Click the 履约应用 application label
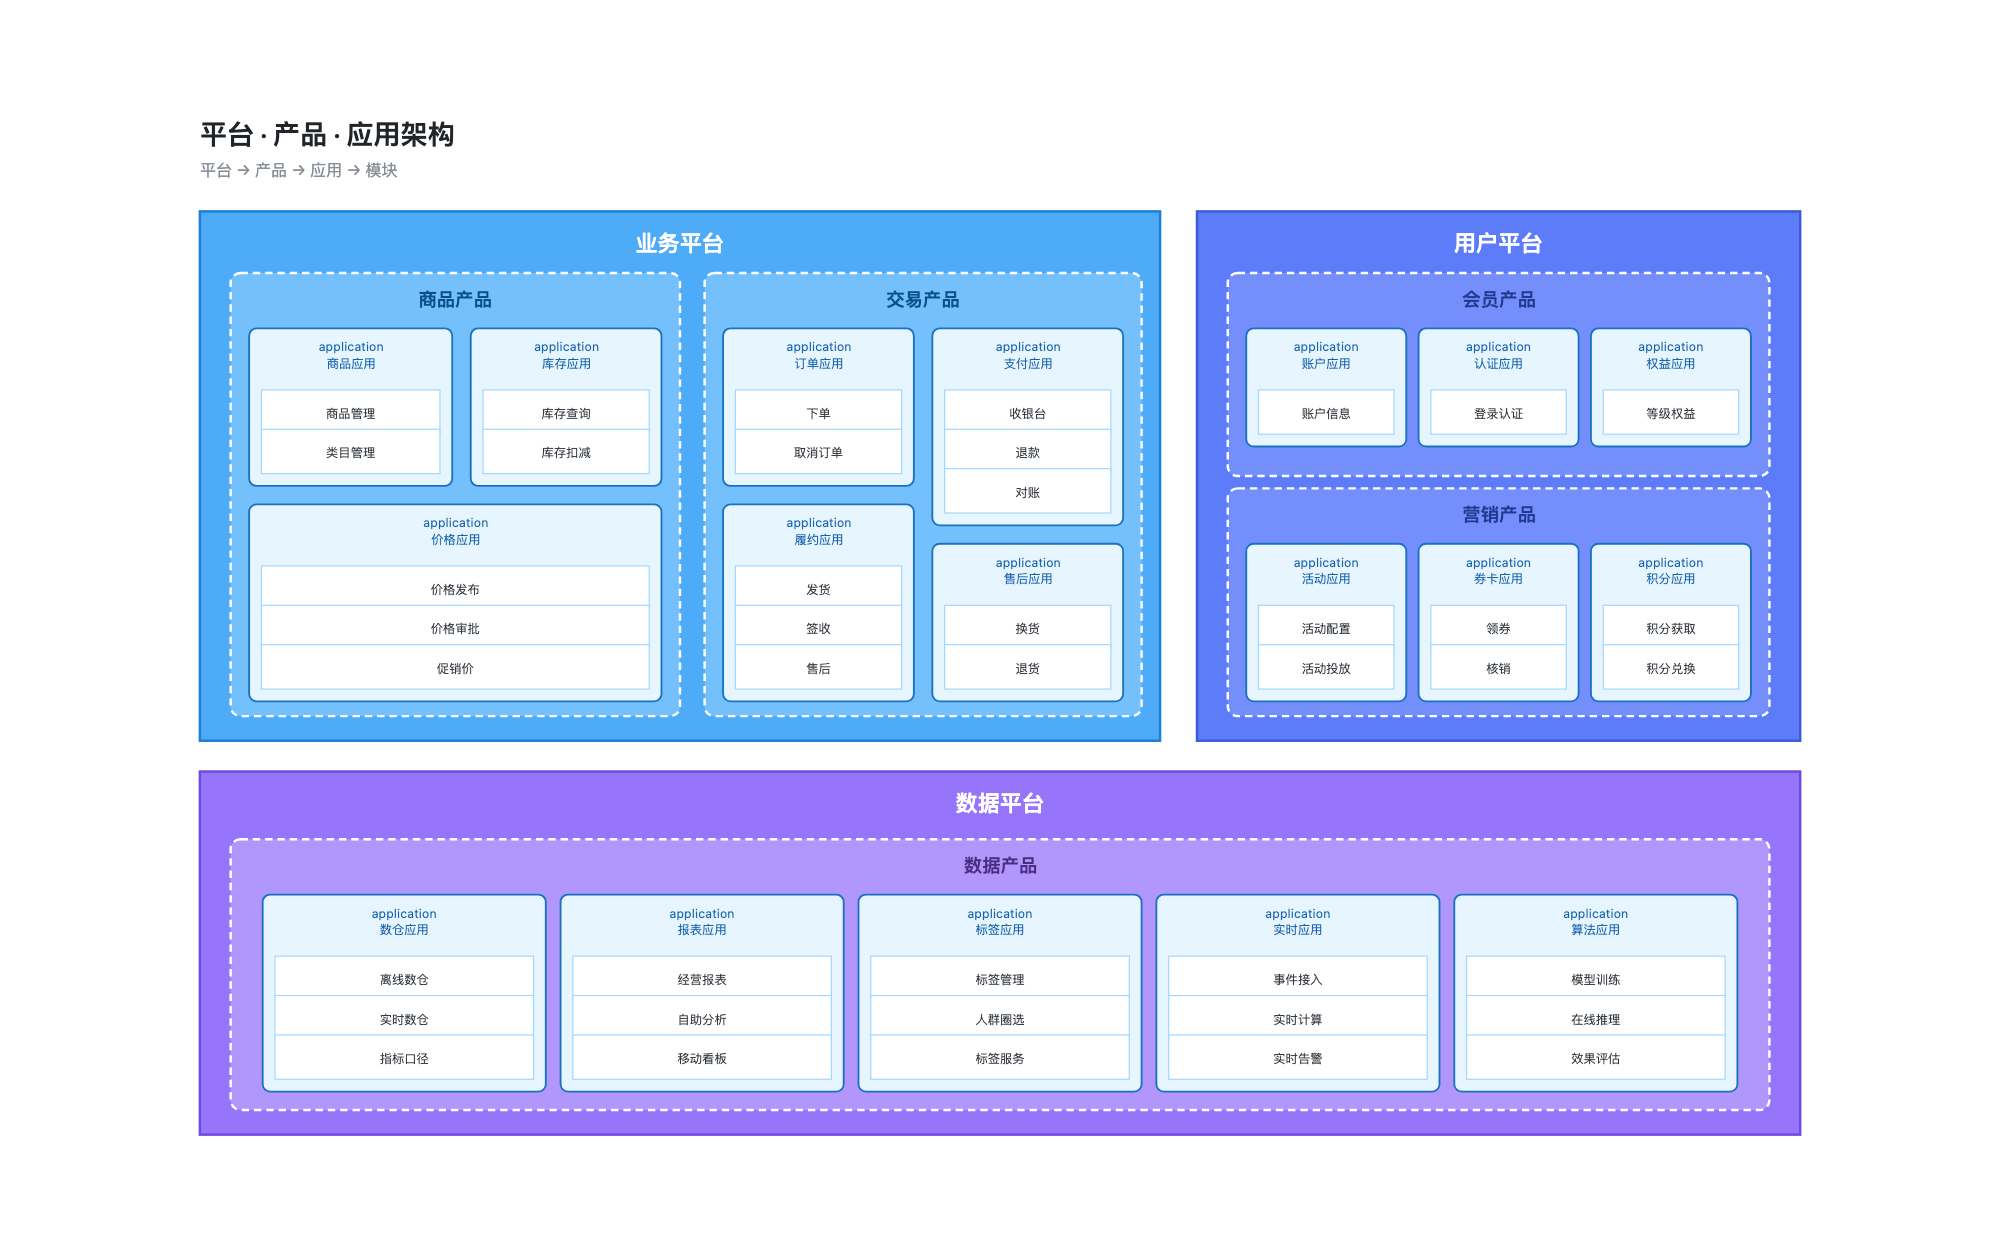2000x1250 pixels. coord(818,540)
